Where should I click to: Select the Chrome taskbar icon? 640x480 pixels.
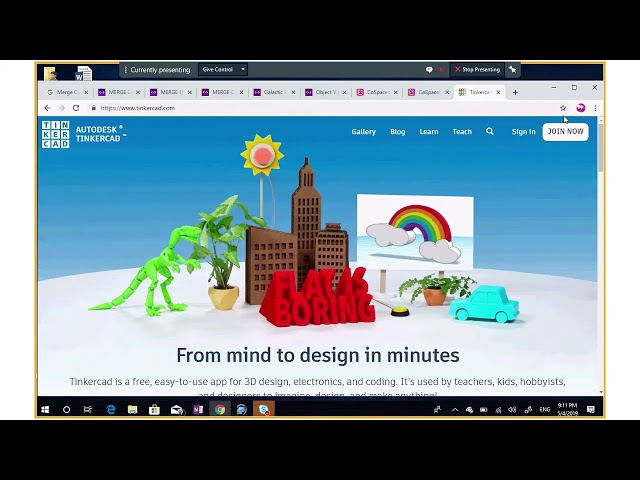click(220, 409)
